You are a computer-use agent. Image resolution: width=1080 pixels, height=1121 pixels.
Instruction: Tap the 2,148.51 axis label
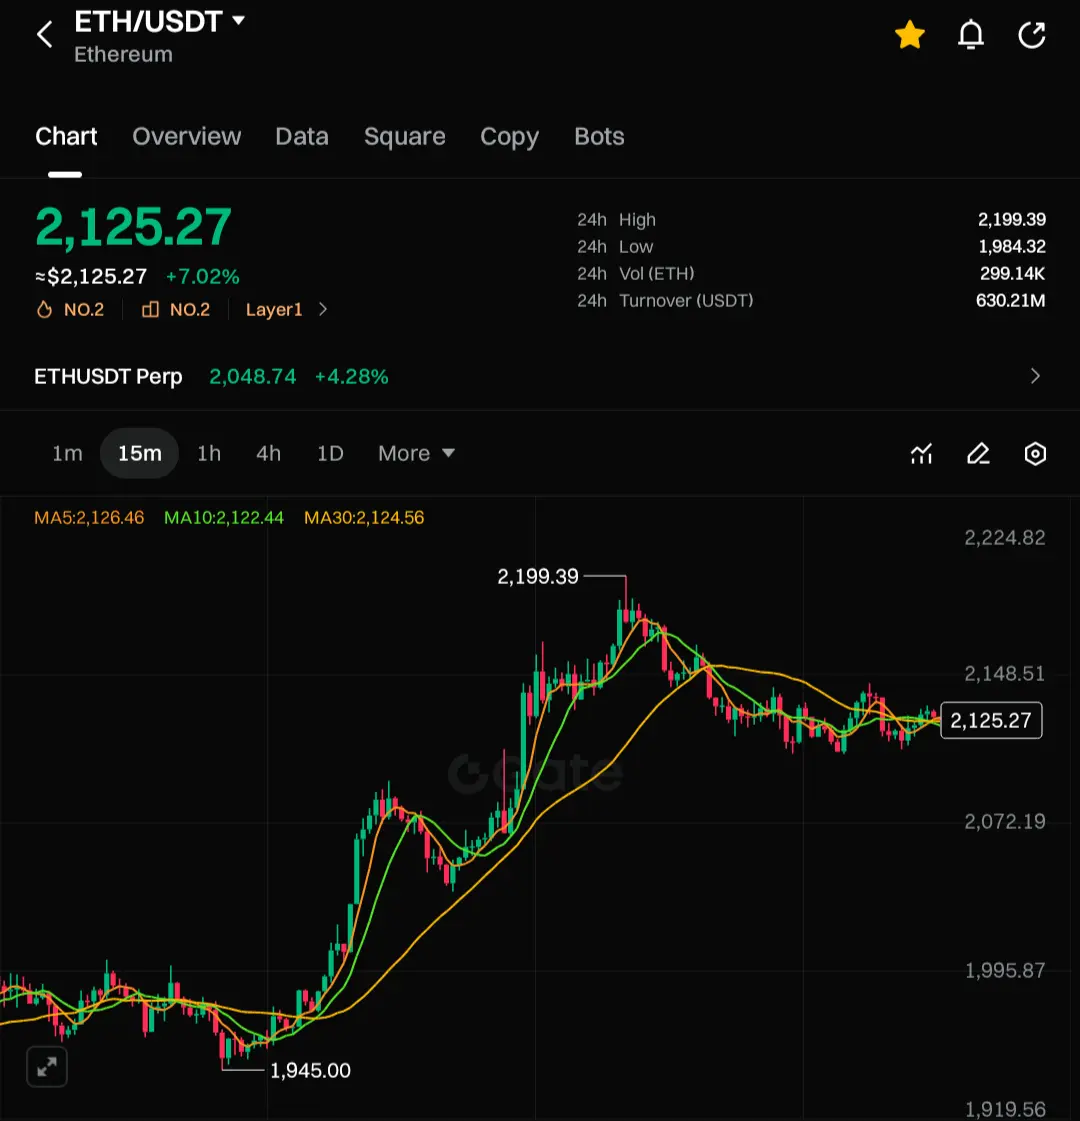1004,673
